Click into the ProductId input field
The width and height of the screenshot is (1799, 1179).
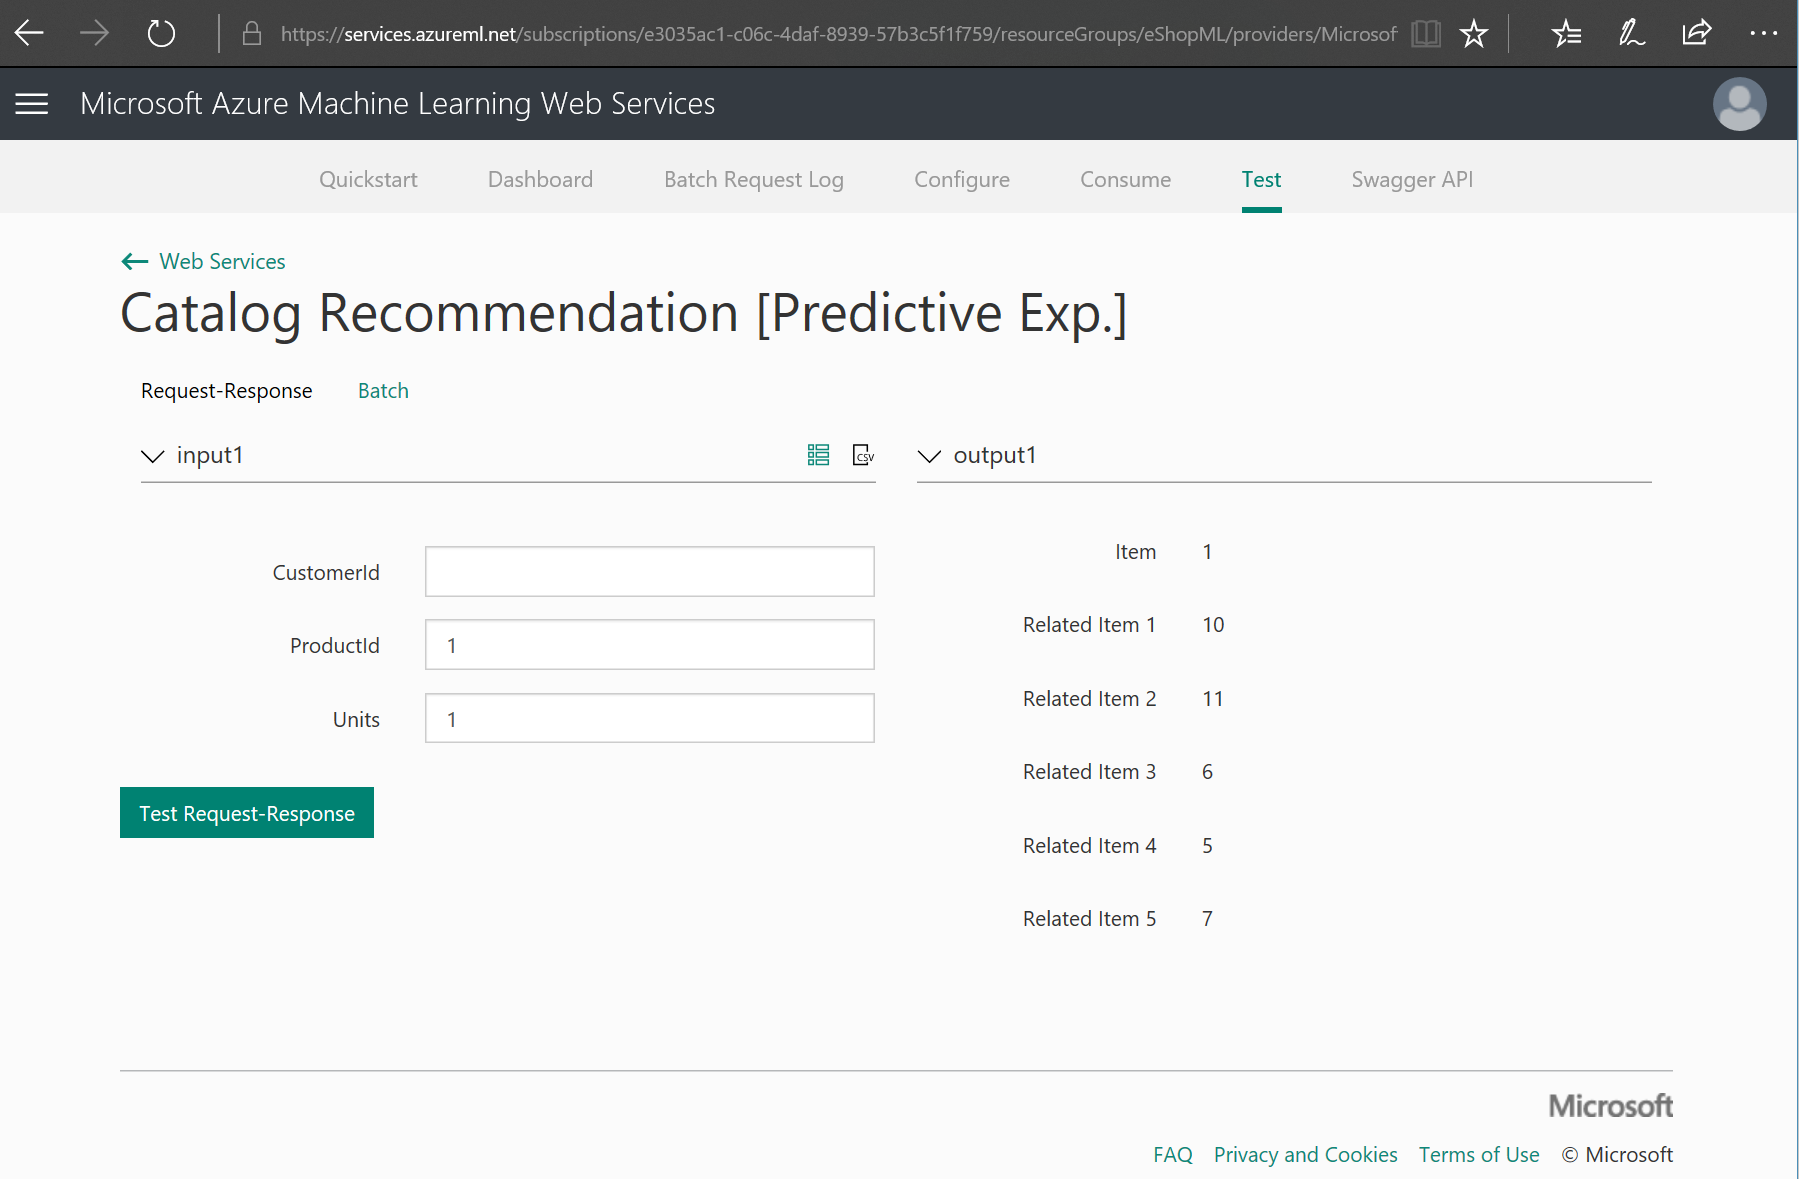[x=650, y=645]
